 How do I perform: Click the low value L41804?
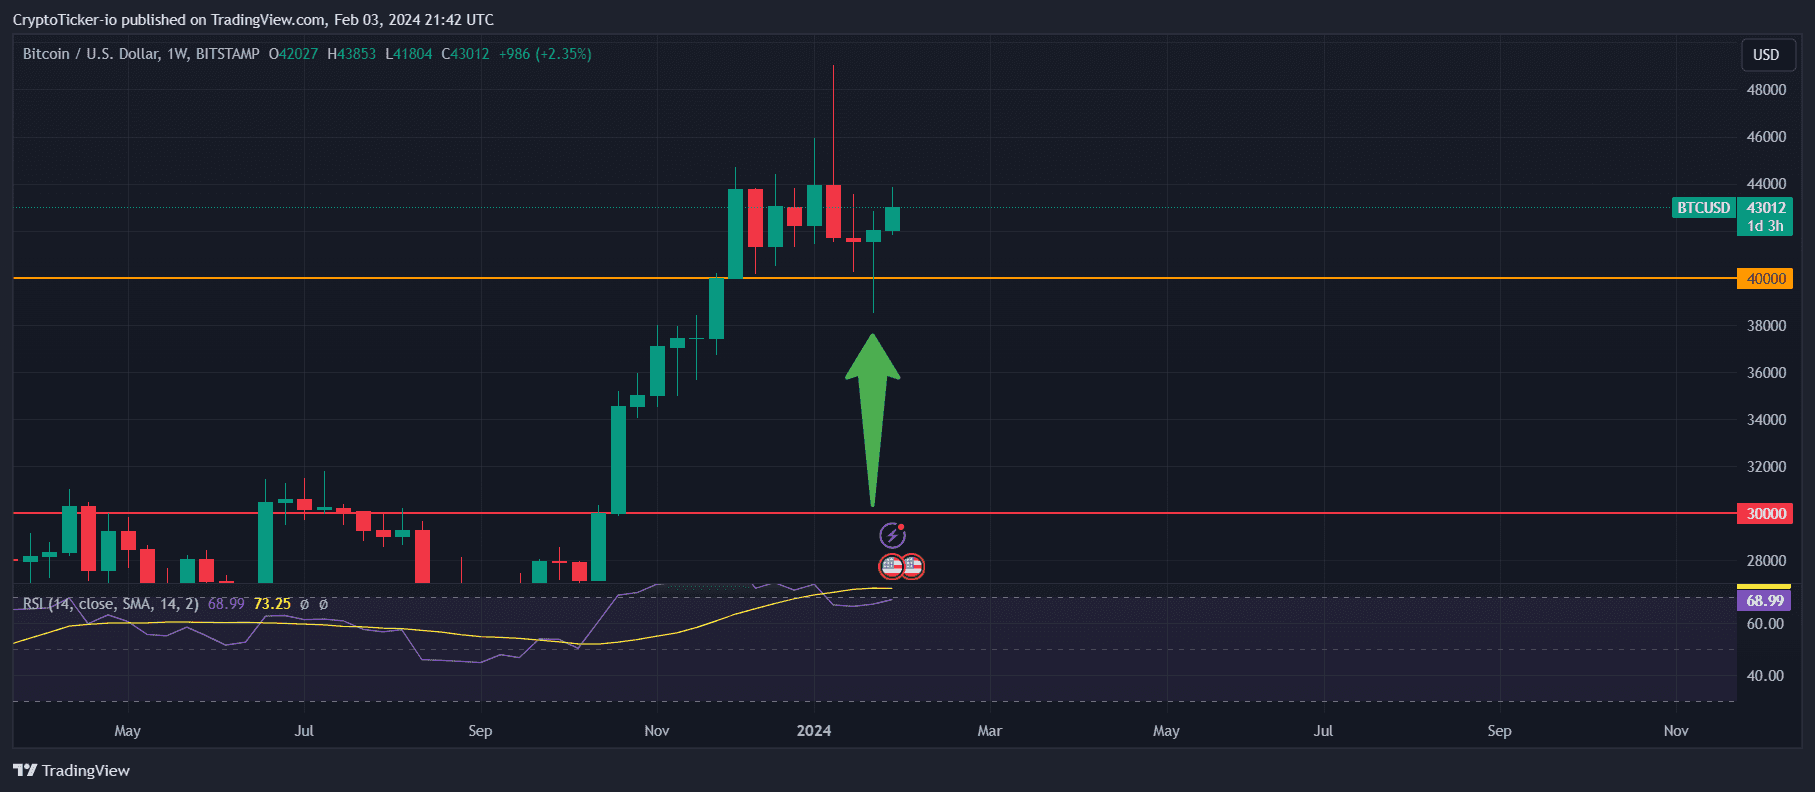pyautogui.click(x=409, y=54)
